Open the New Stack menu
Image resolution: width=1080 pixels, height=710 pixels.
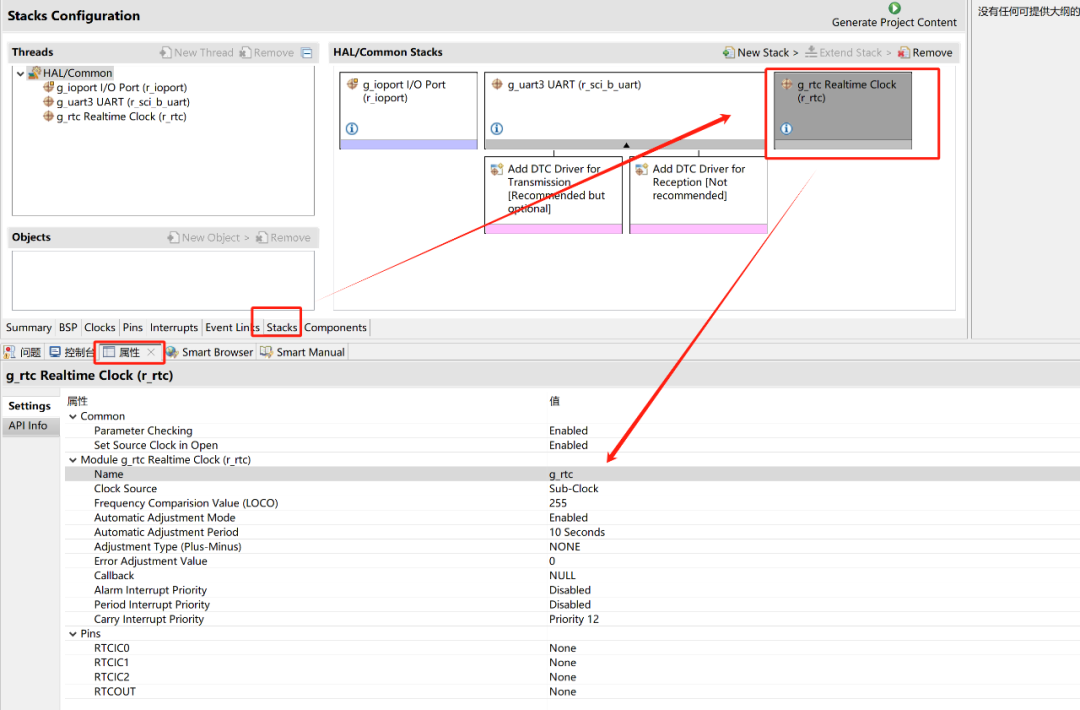click(x=760, y=53)
